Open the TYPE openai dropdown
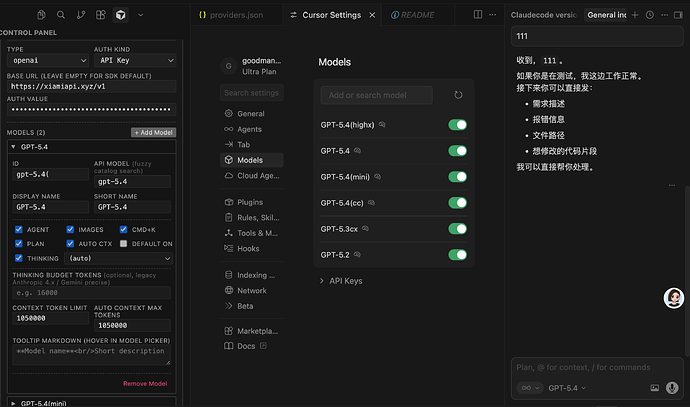Viewport: 690px width, 407px height. [x=48, y=60]
